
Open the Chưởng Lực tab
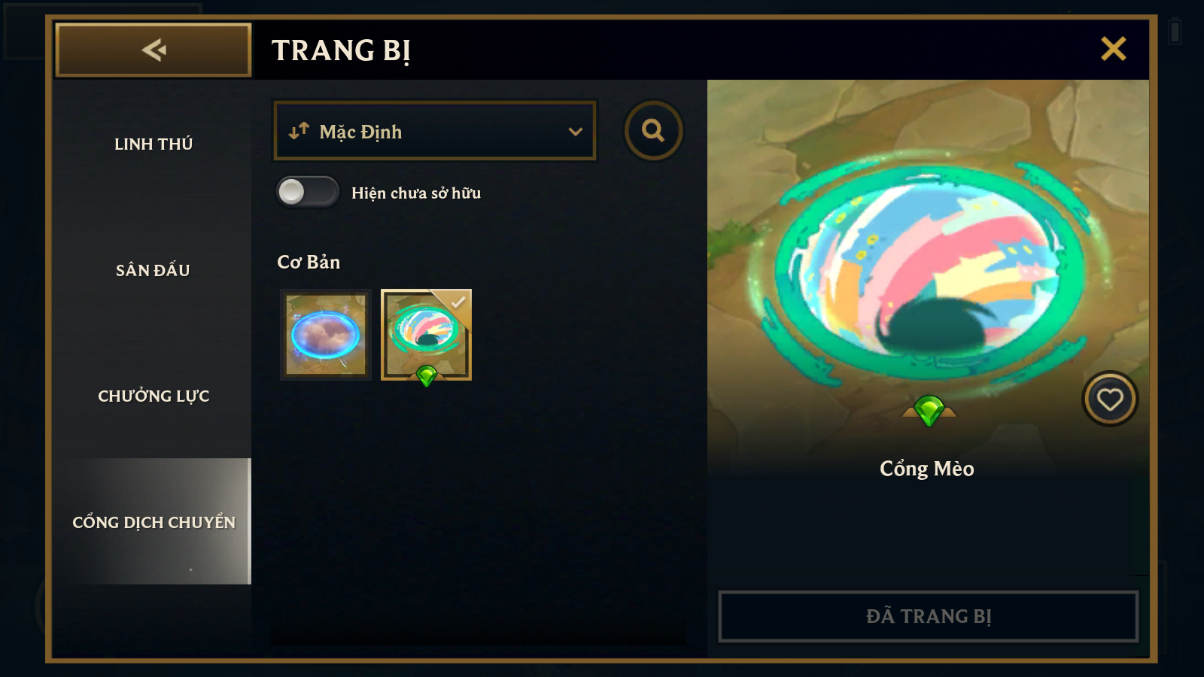pyautogui.click(x=153, y=396)
